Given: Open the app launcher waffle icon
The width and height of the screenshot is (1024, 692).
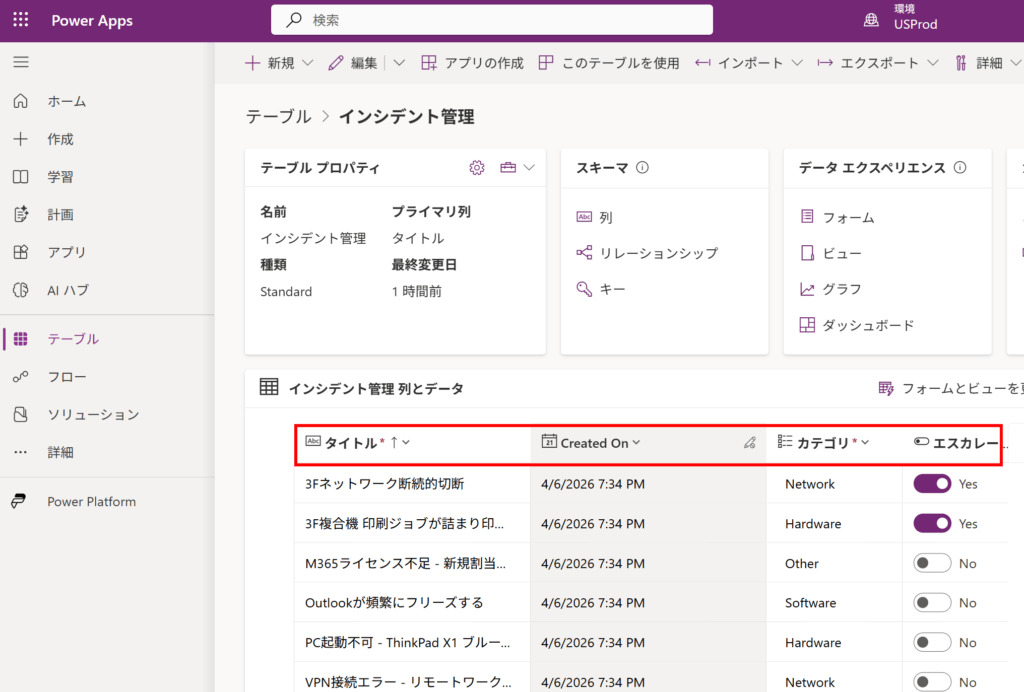Looking at the screenshot, I should pos(21,20).
